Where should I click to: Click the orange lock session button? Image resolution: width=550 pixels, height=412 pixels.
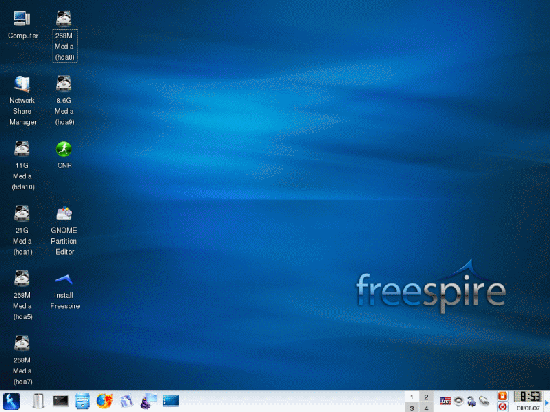tap(502, 396)
